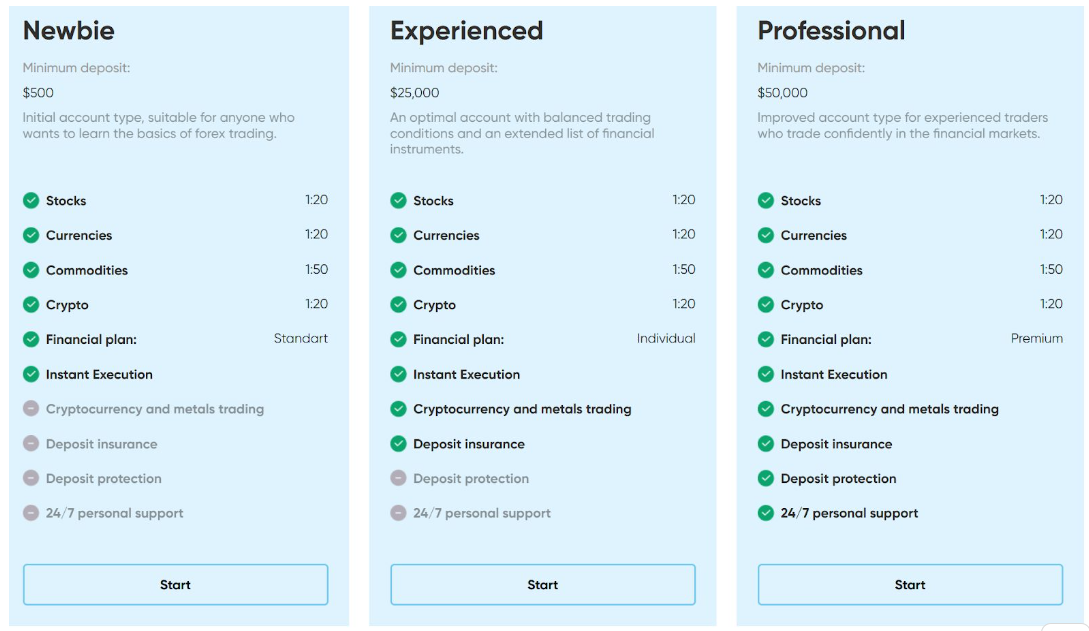Click the Start button under Professional plan
Screen dimensions: 1089x631
[x=910, y=584]
